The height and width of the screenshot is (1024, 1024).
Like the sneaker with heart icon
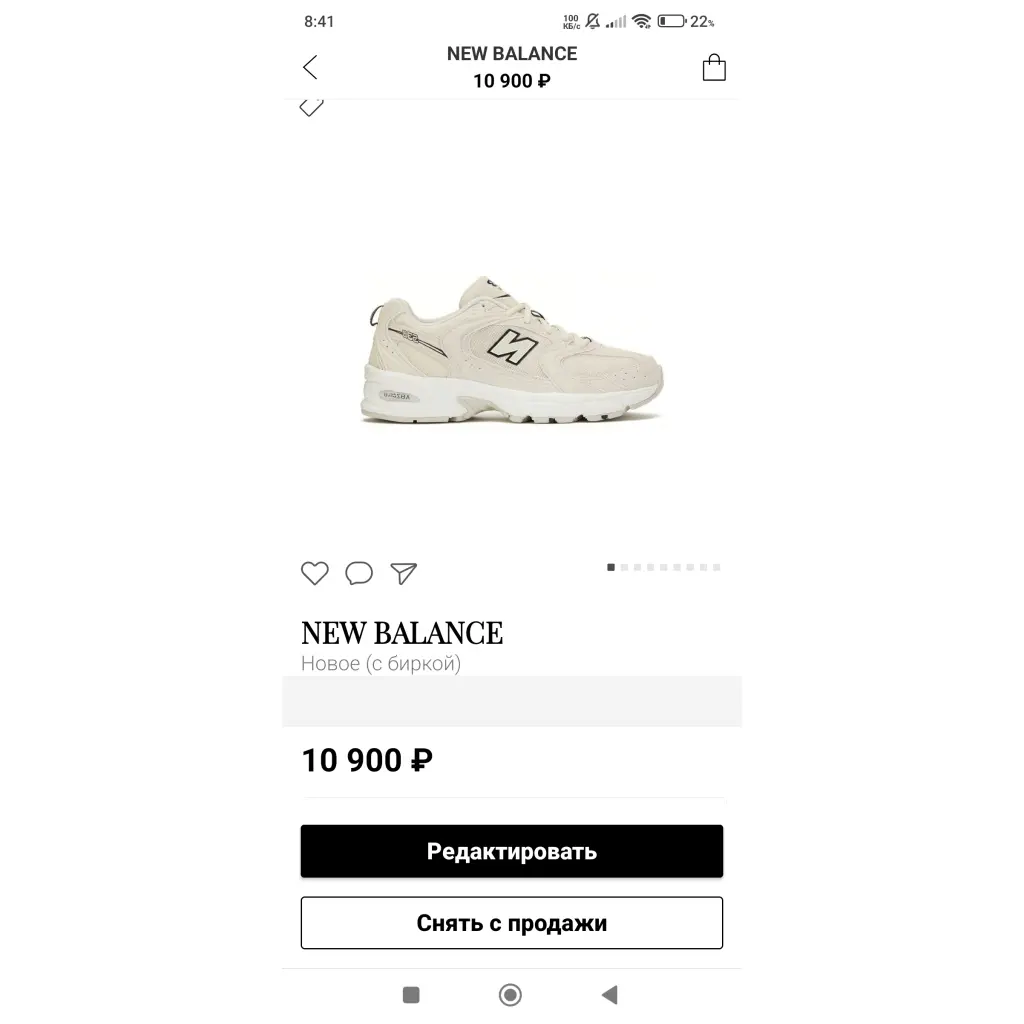(x=315, y=573)
